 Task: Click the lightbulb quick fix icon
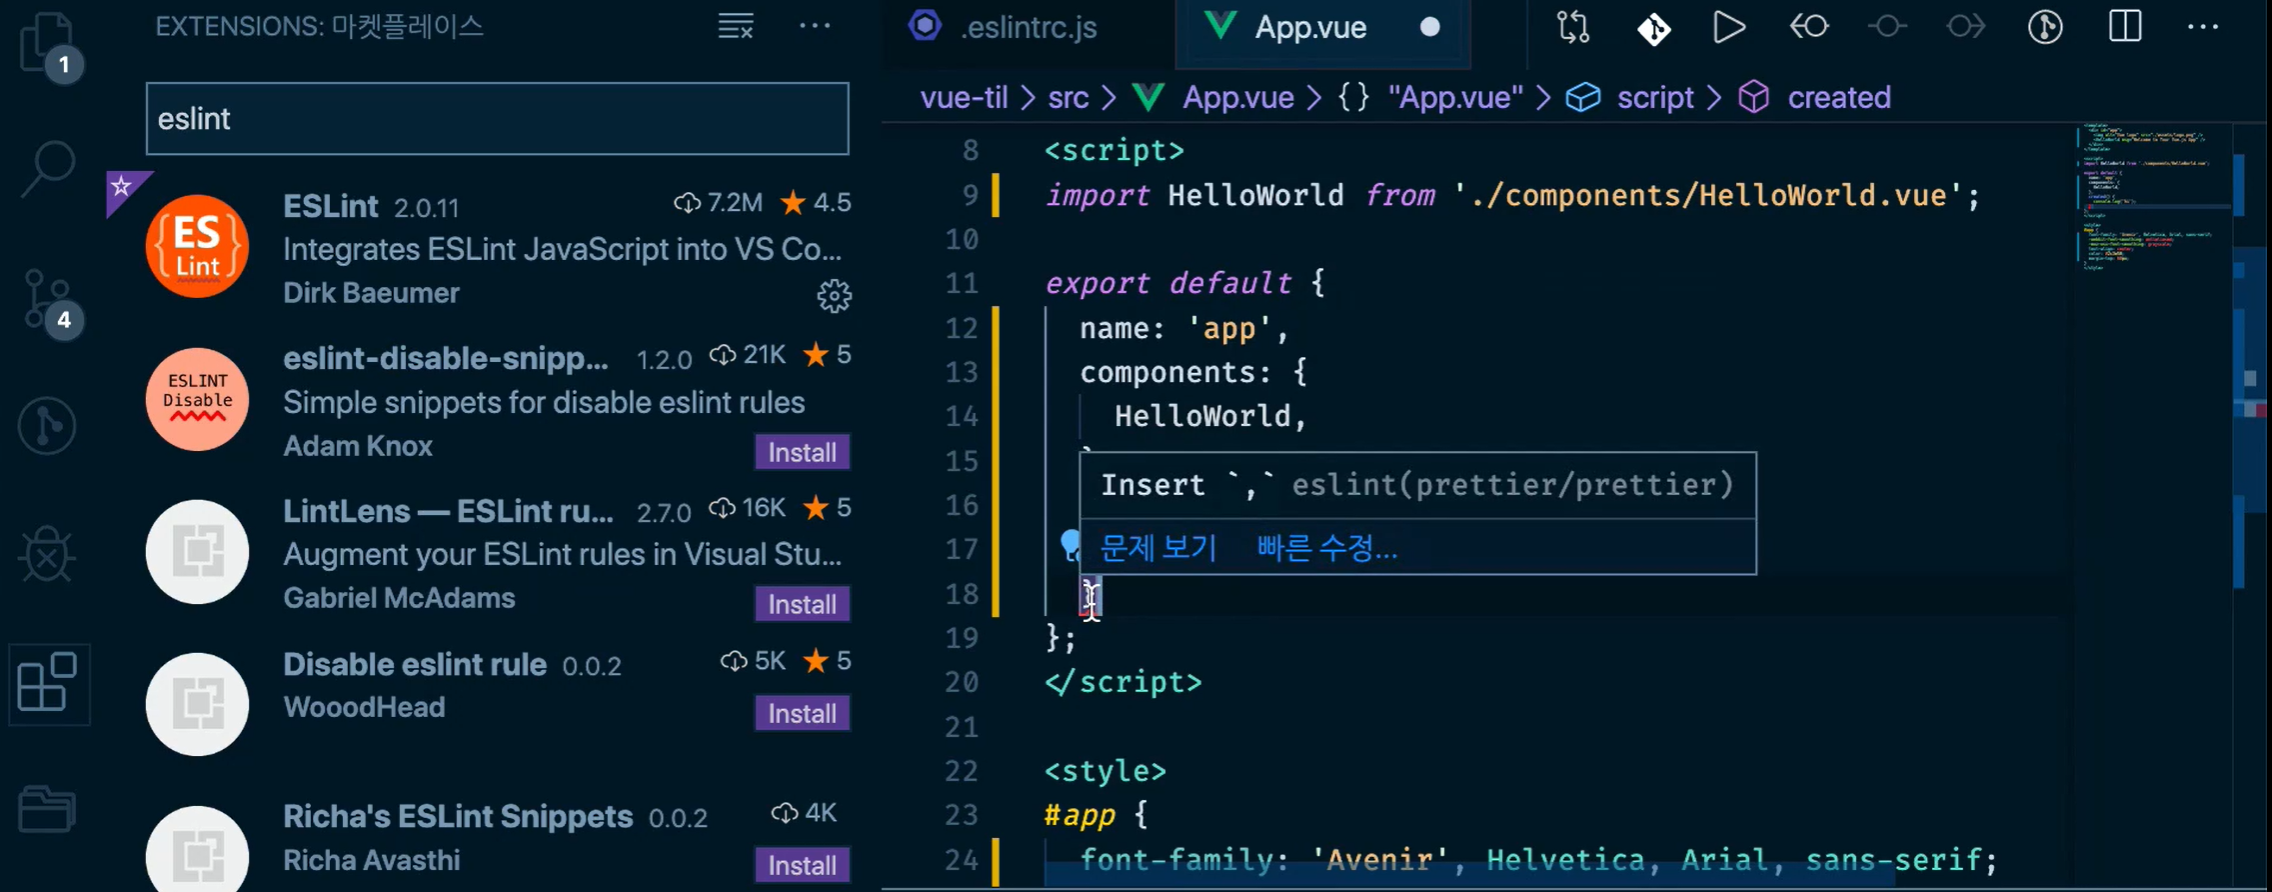pyautogui.click(x=1069, y=545)
